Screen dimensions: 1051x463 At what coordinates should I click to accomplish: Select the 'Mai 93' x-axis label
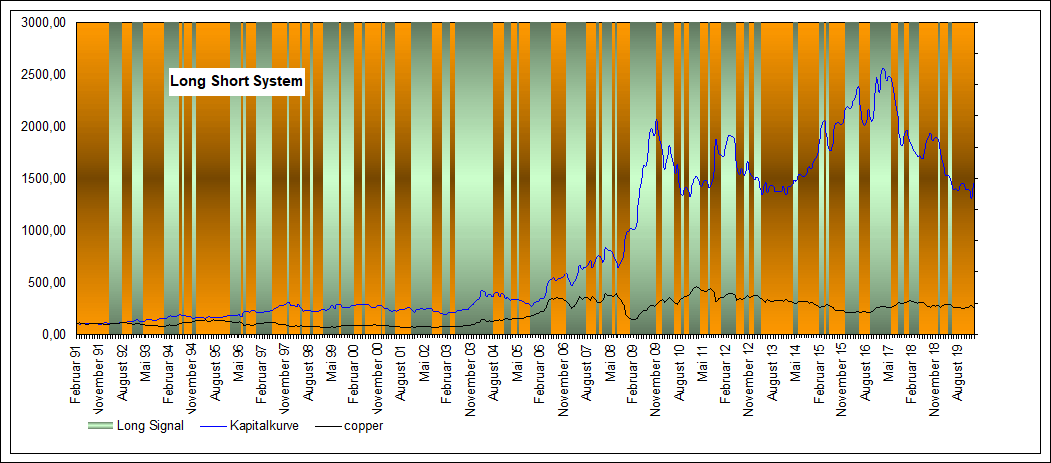tap(146, 363)
